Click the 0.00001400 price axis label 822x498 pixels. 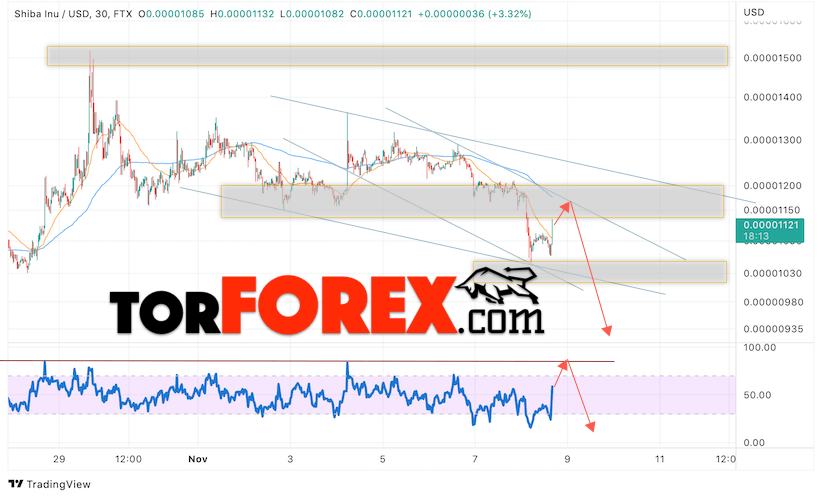(x=772, y=98)
